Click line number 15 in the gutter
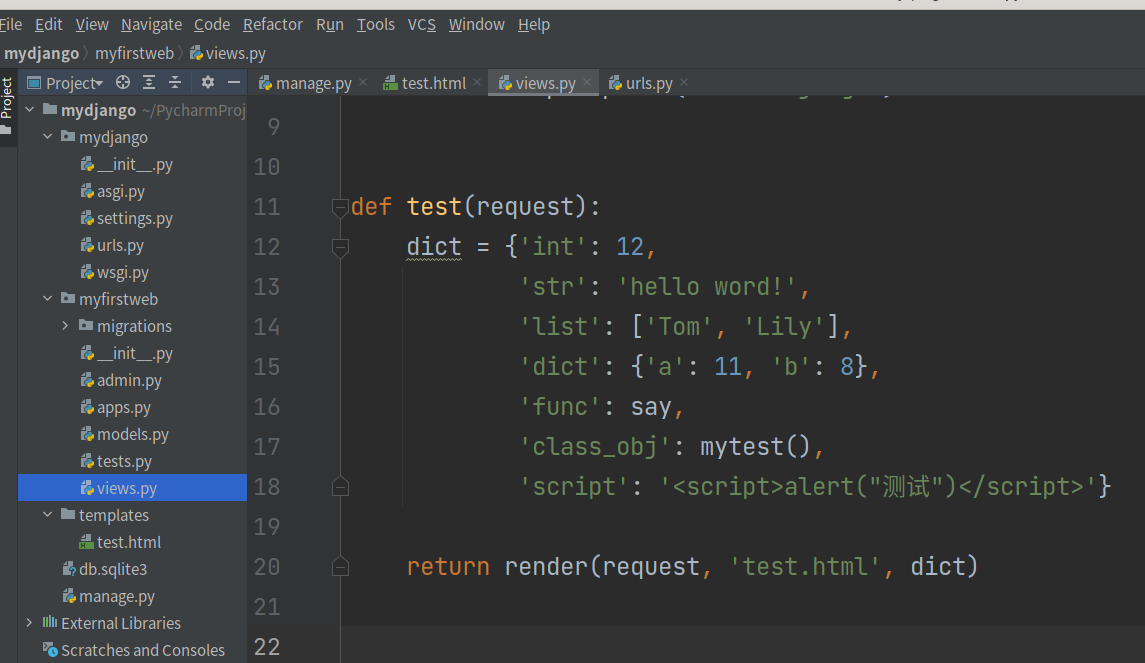This screenshot has width=1145, height=663. click(267, 367)
